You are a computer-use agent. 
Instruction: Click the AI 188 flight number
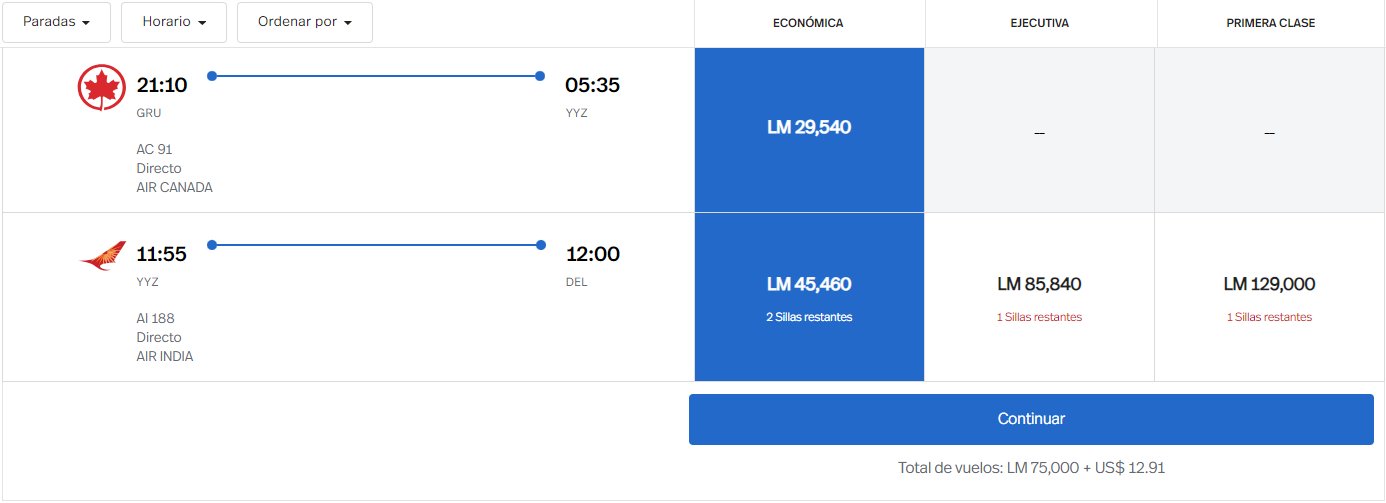(155, 318)
